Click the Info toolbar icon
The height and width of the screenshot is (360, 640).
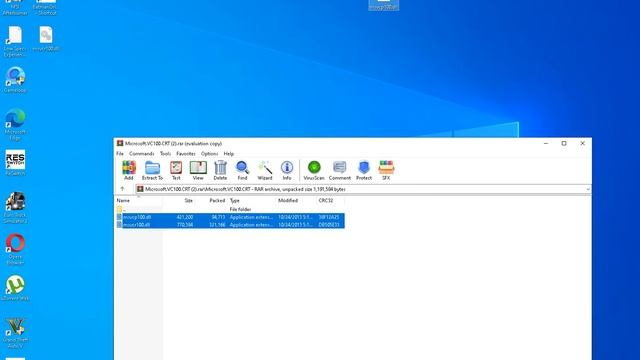click(287, 170)
